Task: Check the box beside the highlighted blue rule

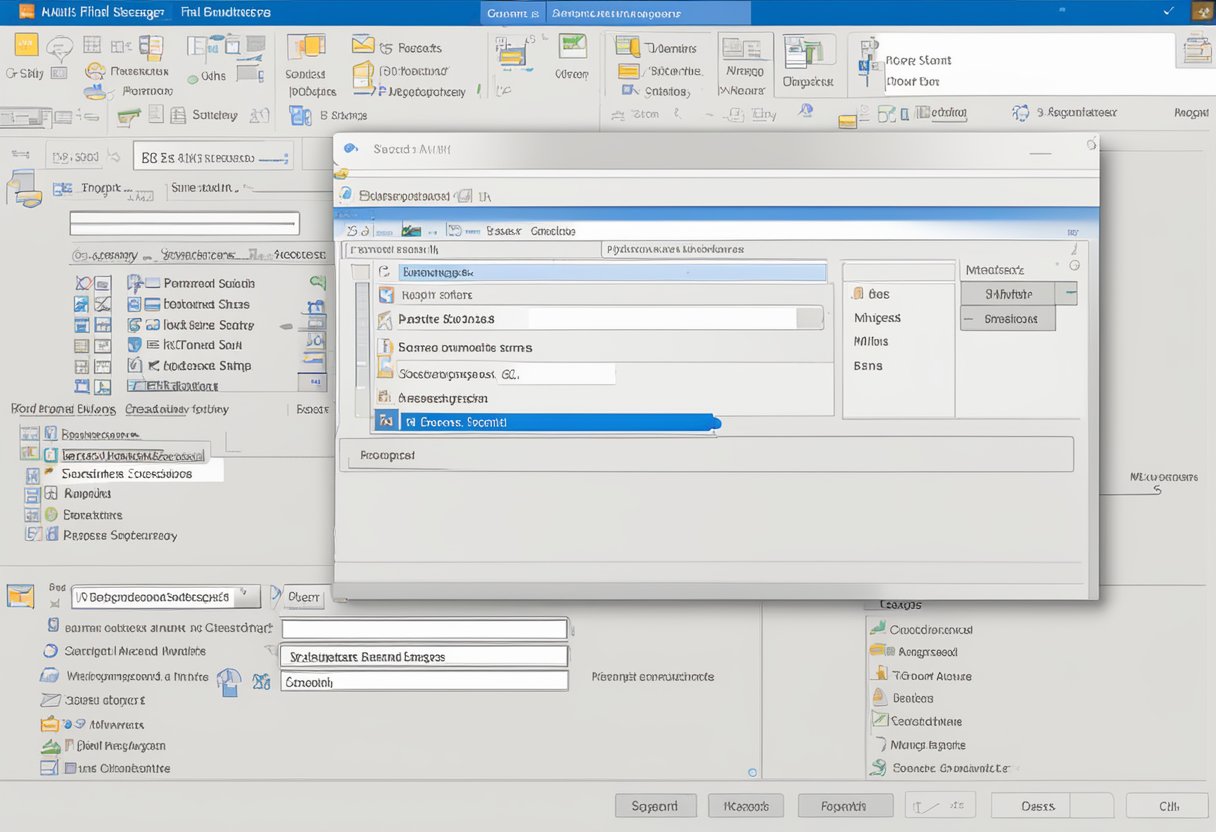Action: [x=387, y=421]
